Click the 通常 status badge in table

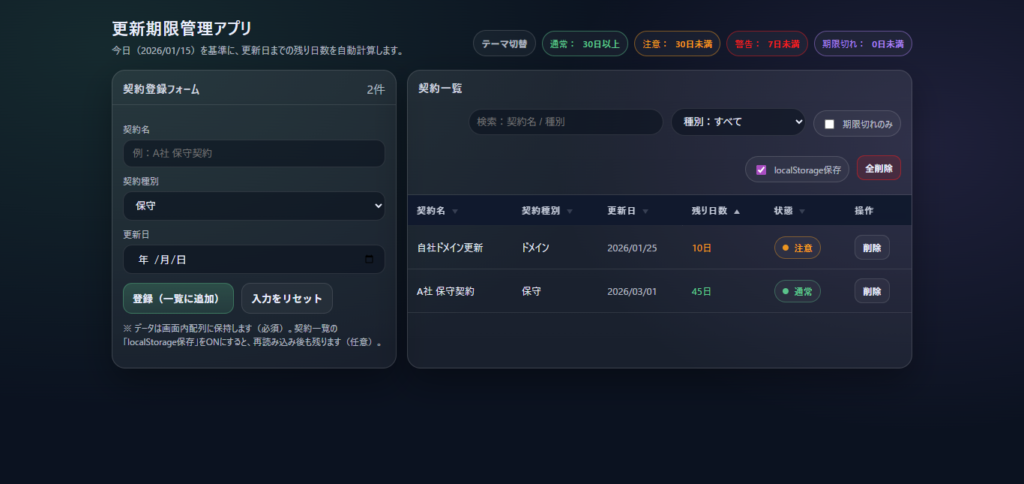pos(797,291)
